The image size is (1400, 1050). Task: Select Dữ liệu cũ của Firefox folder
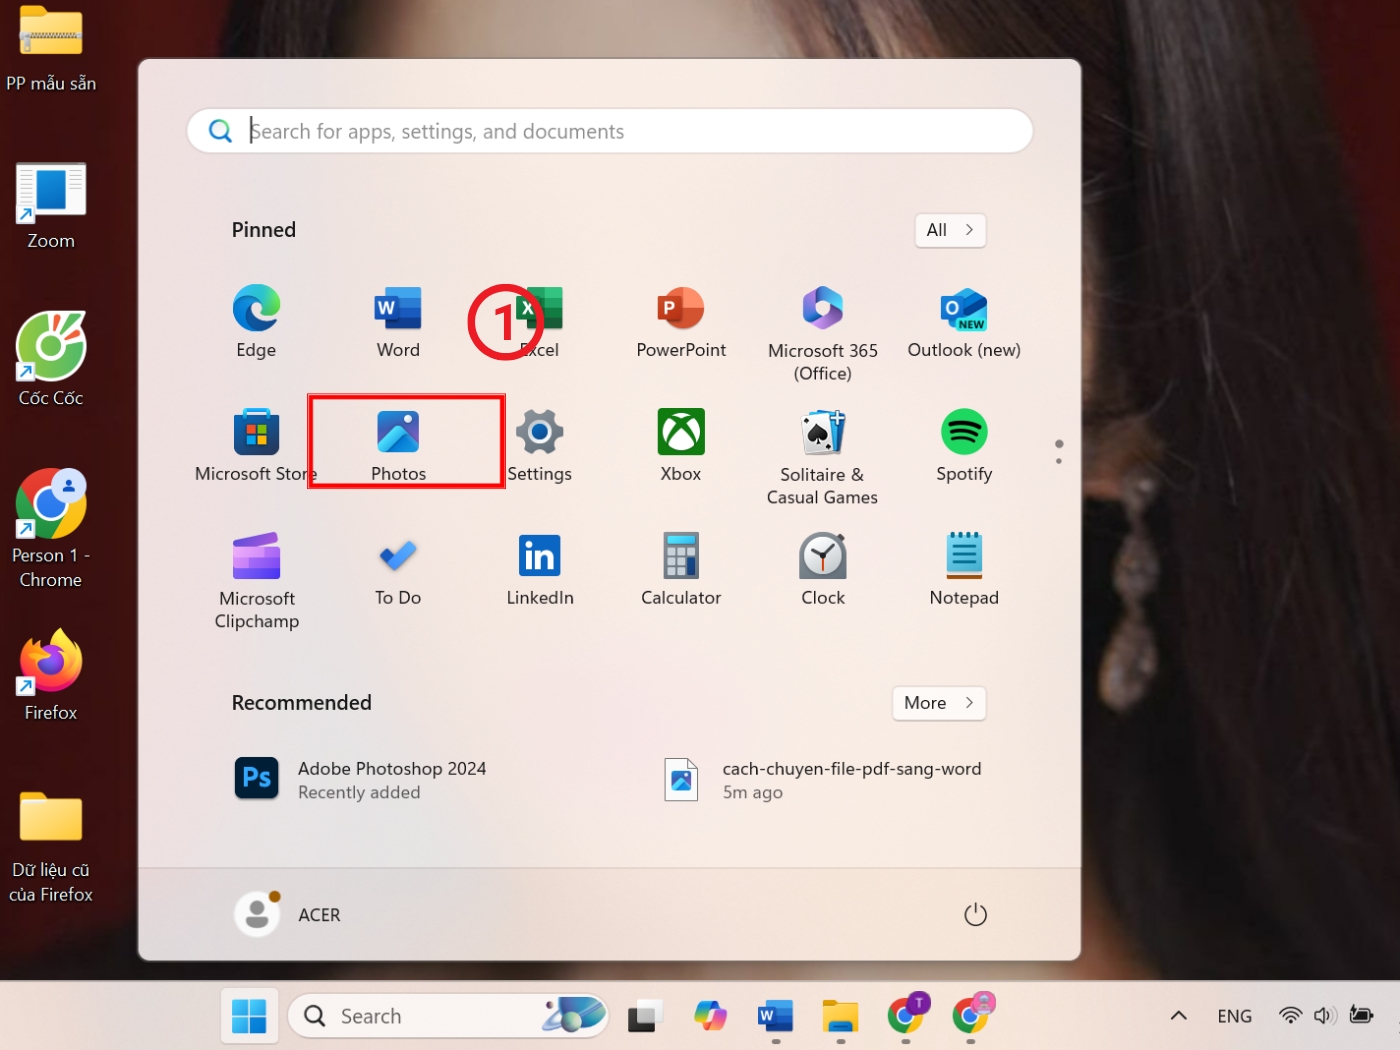tap(51, 848)
